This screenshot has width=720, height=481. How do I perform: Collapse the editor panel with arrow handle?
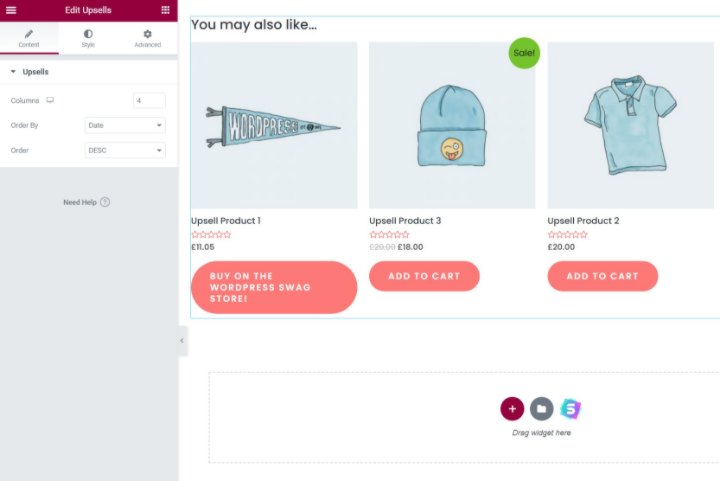(182, 341)
